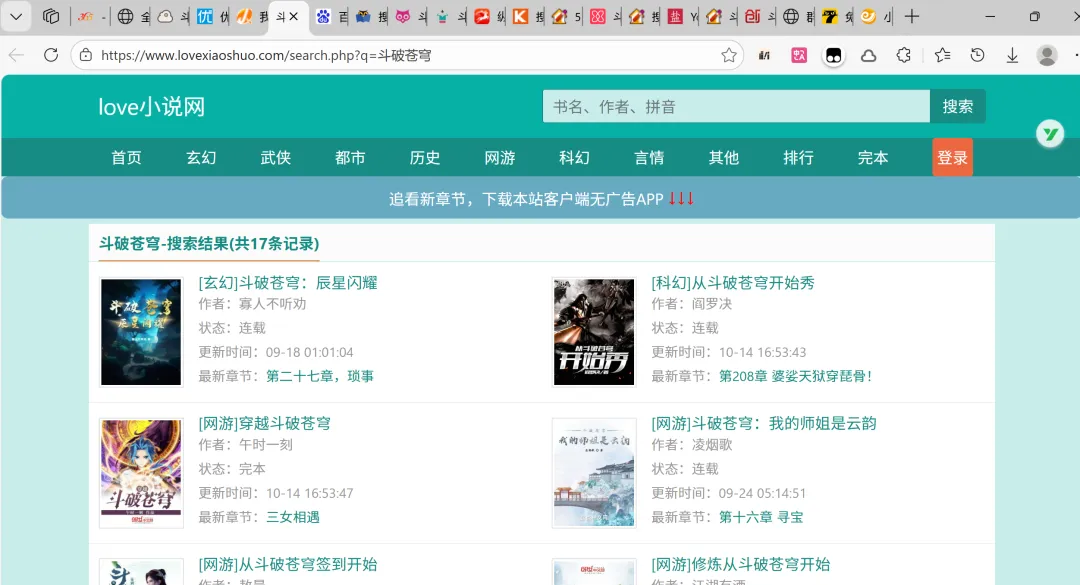Open chapter 第十六章 寻宝

[x=761, y=517]
